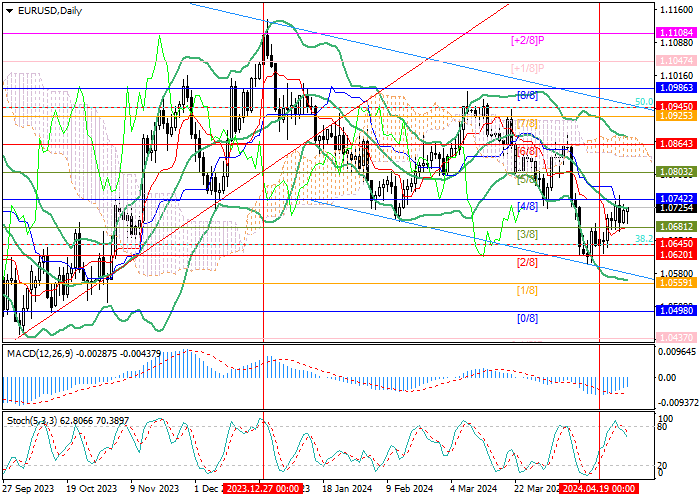Select the blue 1.04980 price label
Viewport: 700px width, 500px height.
677,311
